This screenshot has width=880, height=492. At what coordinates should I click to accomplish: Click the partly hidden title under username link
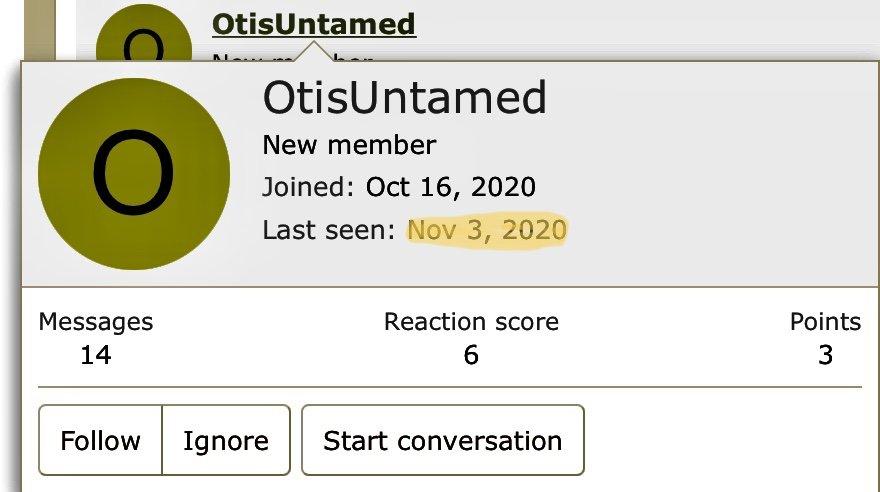[293, 58]
